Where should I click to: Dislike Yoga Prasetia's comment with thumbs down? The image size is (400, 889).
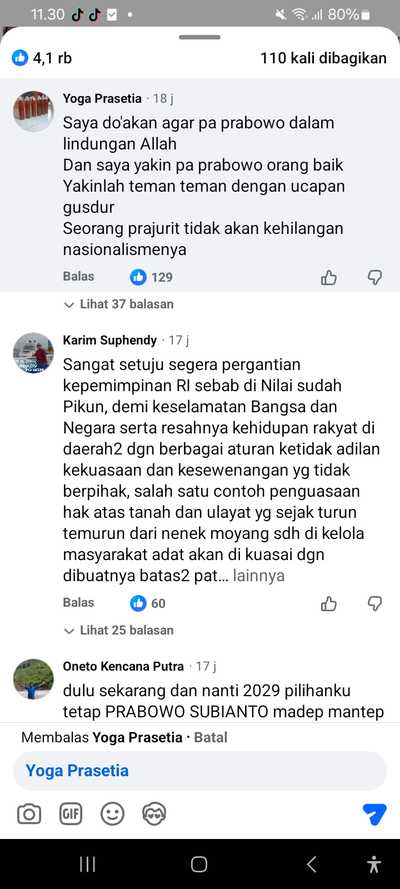click(375, 277)
